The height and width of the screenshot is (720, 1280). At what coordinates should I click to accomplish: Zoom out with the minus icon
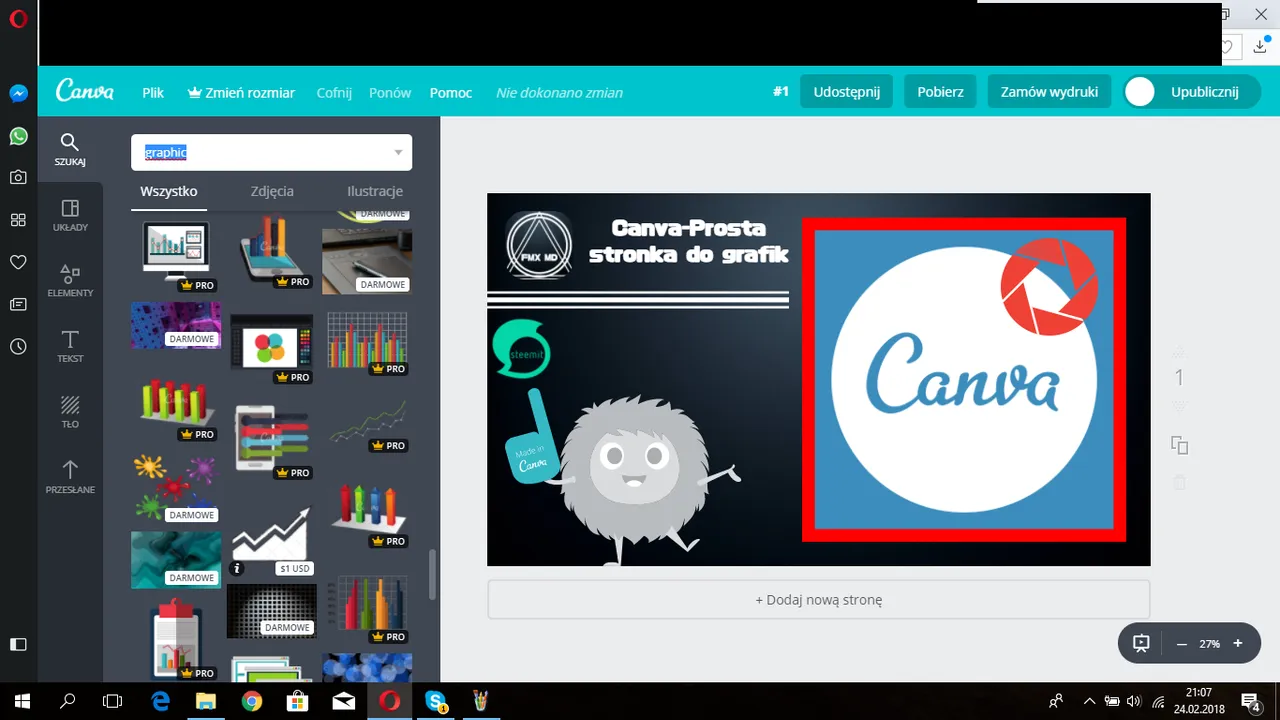1181,643
